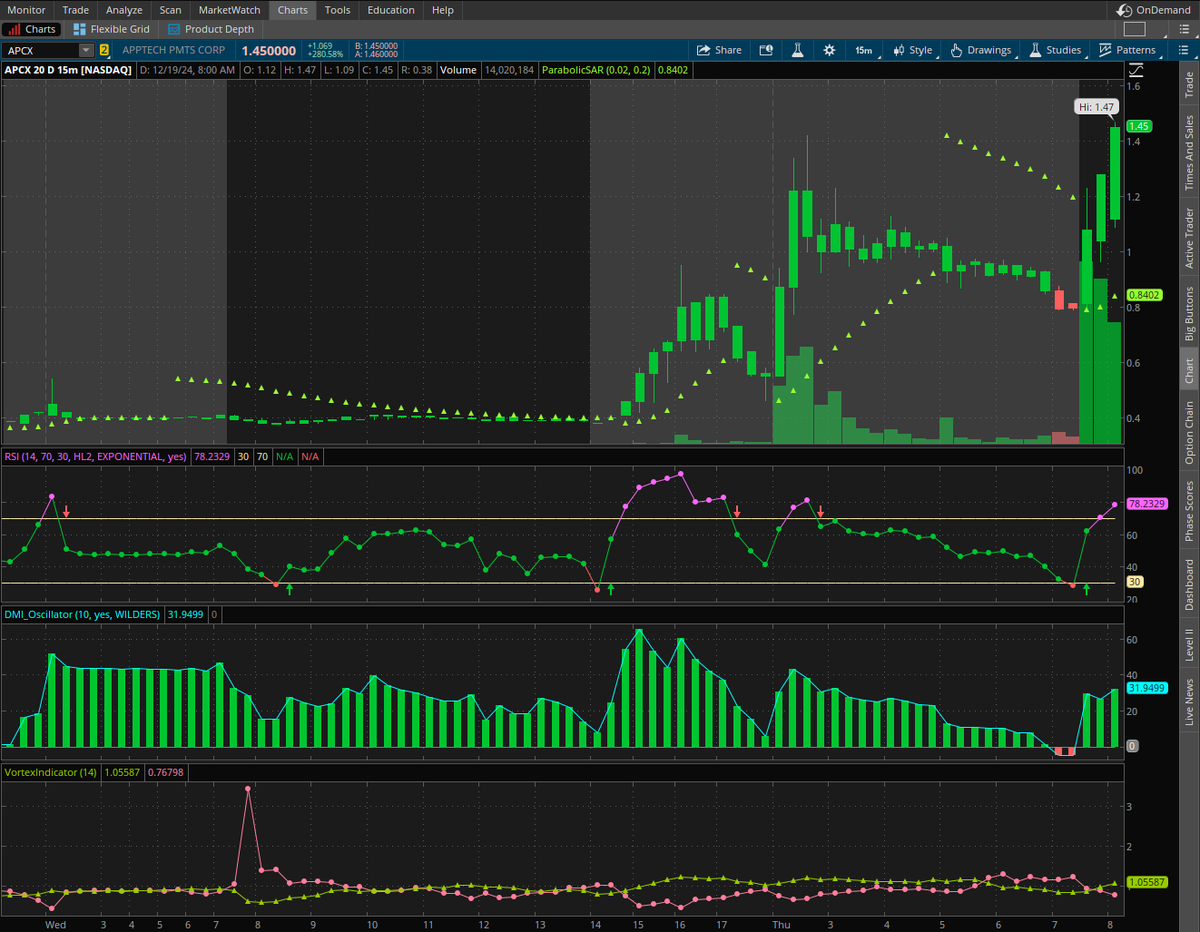This screenshot has width=1200, height=932.
Task: Open the Dashboard side tab
Action: tap(1189, 585)
